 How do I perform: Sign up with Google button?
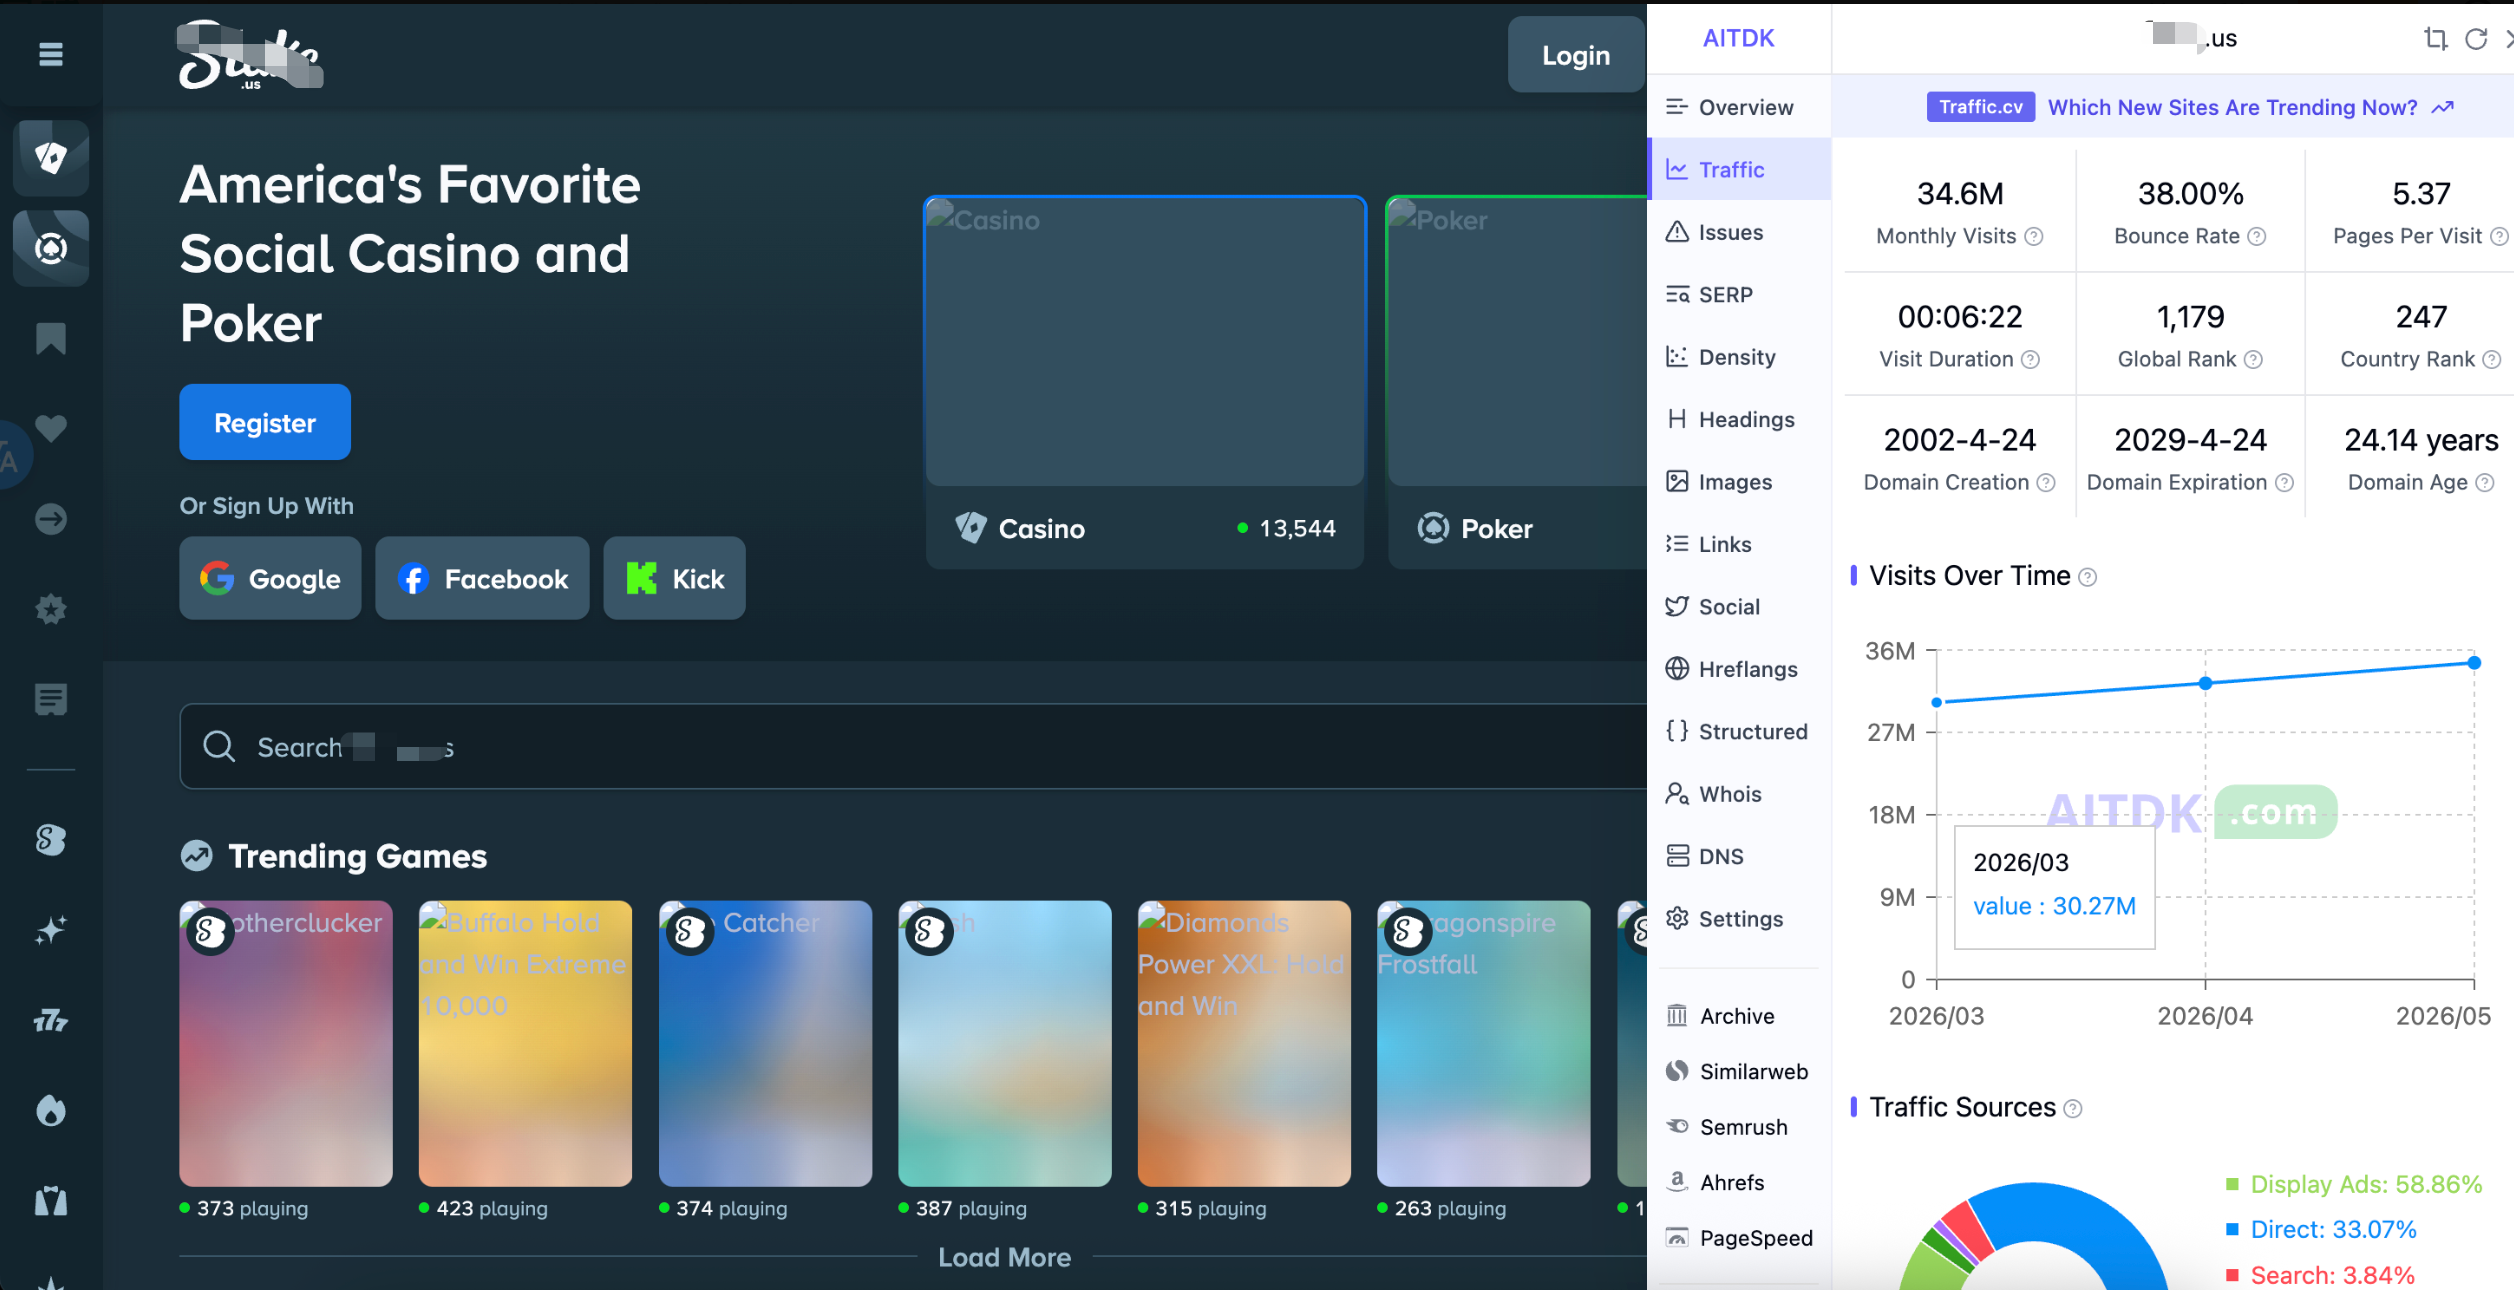point(270,579)
